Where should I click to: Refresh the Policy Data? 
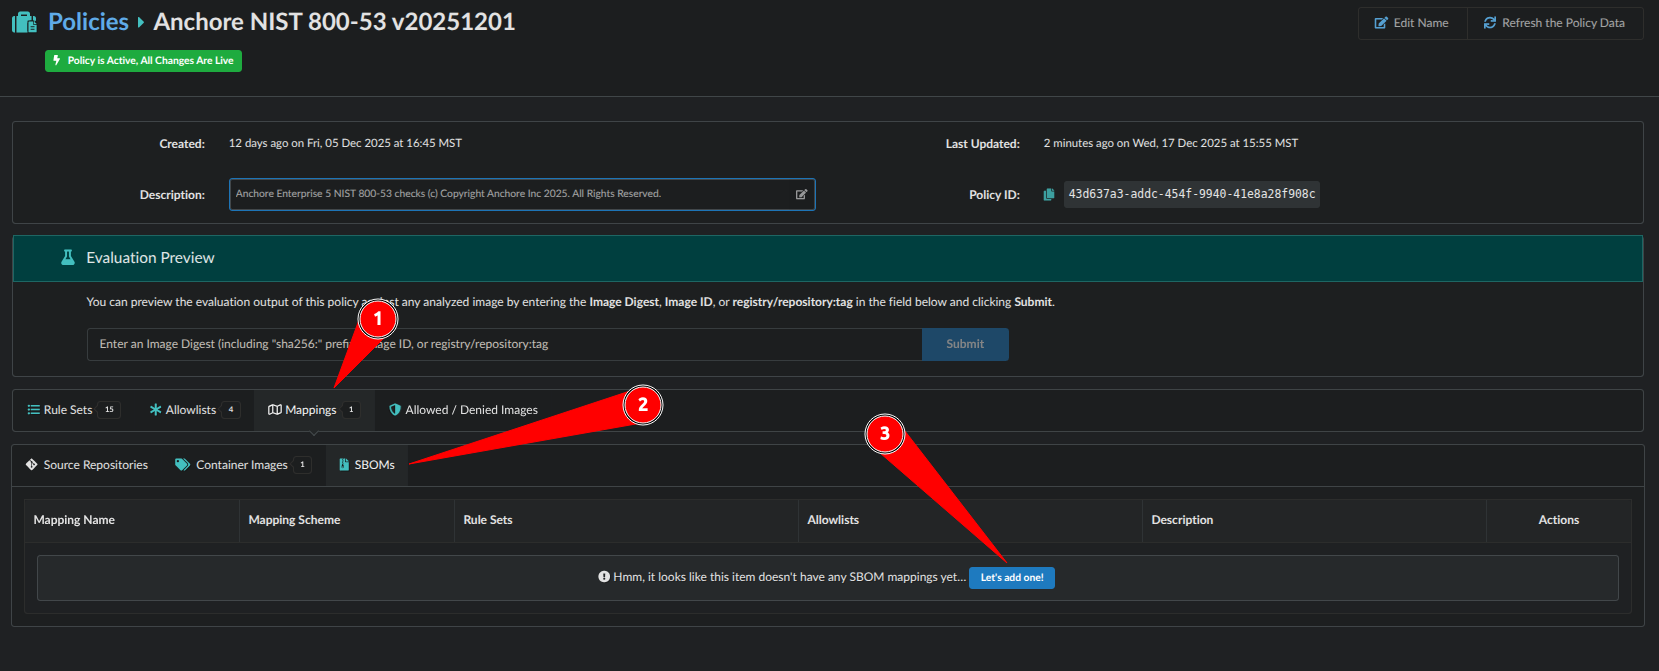click(1554, 23)
